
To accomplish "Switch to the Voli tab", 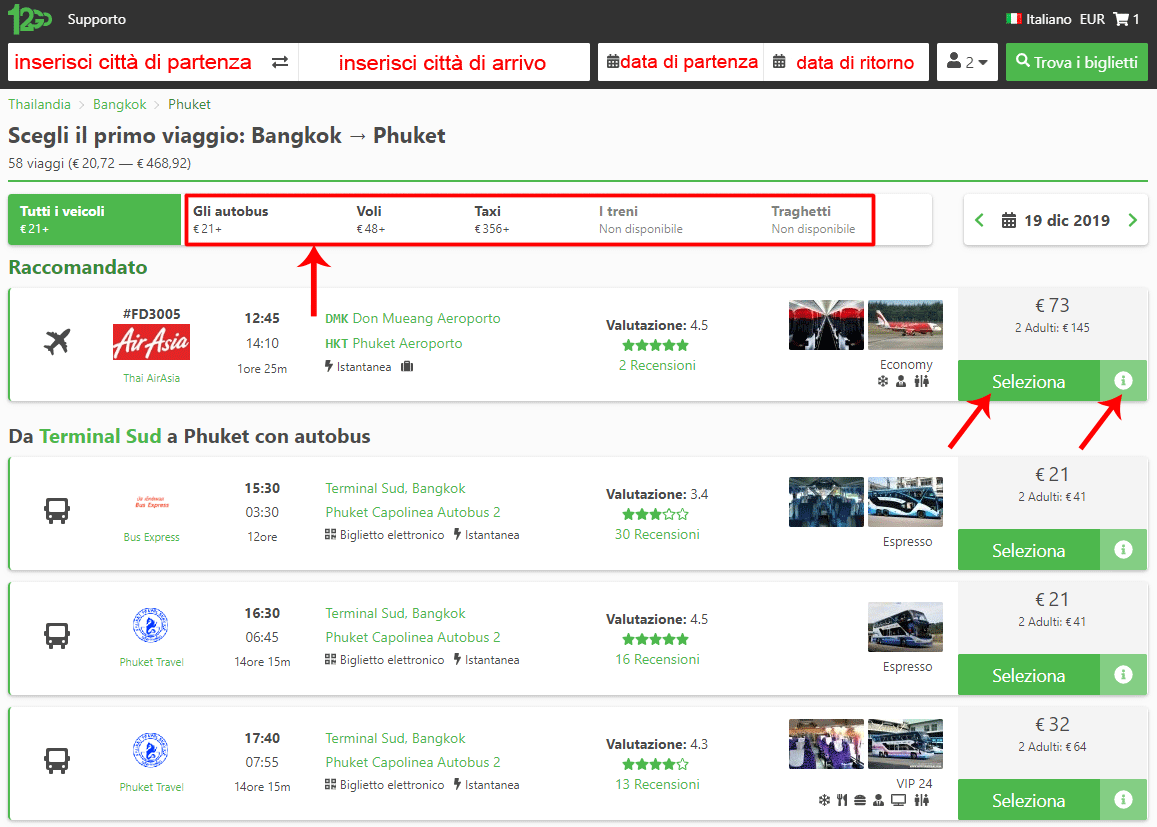I will tap(370, 219).
